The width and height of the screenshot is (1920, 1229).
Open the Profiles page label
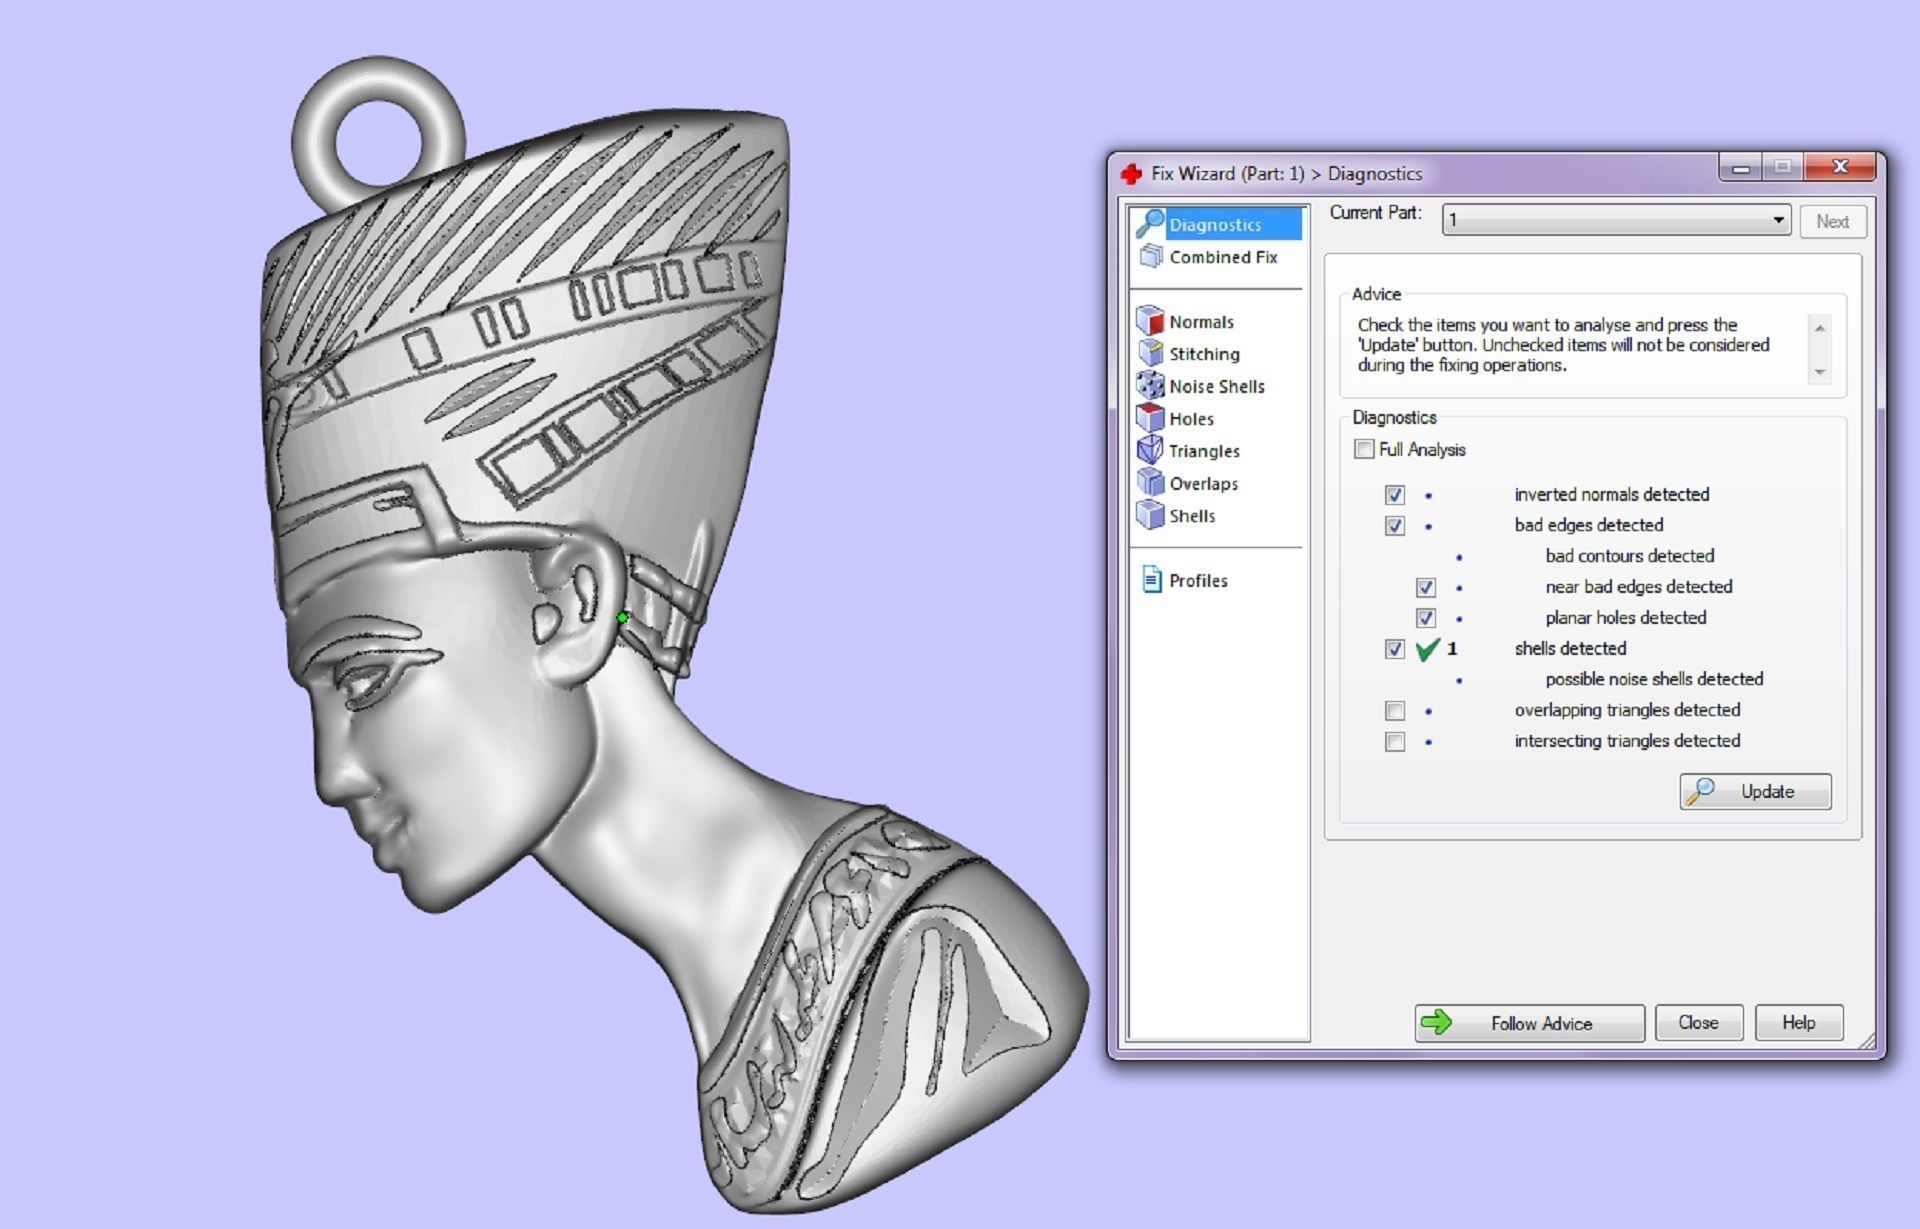[x=1198, y=580]
